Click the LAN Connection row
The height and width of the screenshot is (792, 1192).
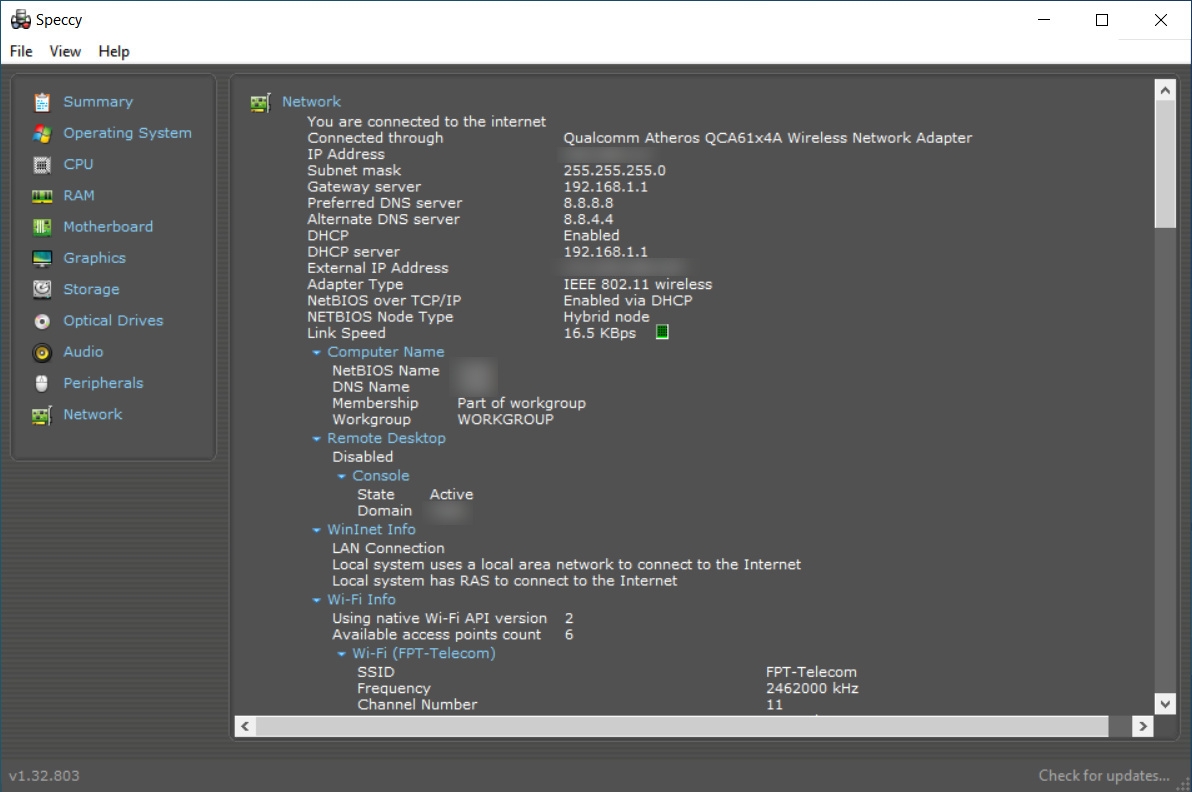[x=388, y=548]
